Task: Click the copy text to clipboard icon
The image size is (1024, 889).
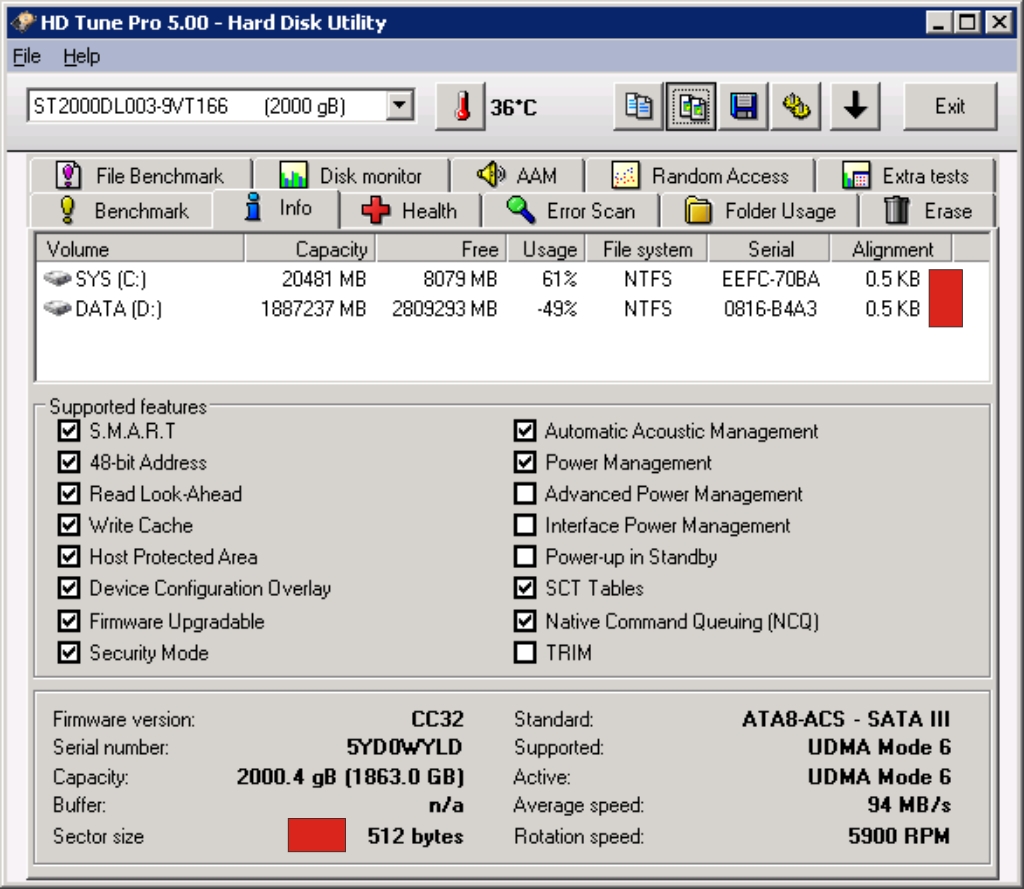Action: tap(638, 106)
